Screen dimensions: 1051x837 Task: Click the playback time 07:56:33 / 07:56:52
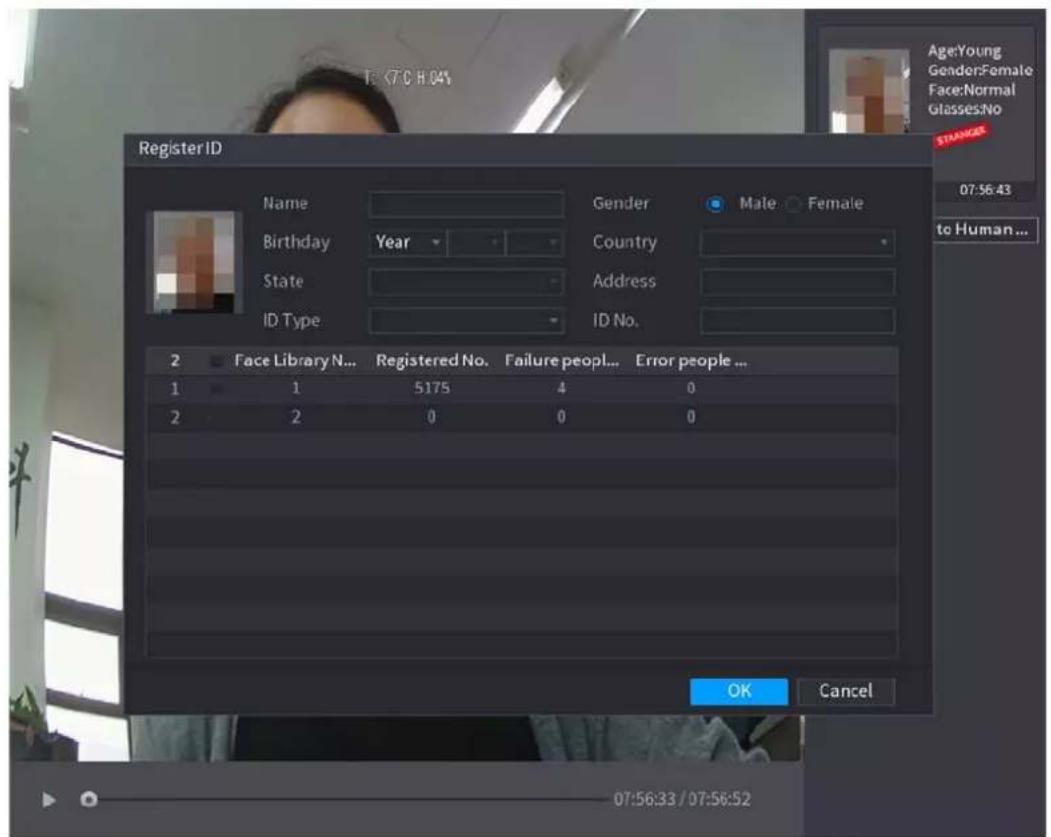[x=682, y=799]
